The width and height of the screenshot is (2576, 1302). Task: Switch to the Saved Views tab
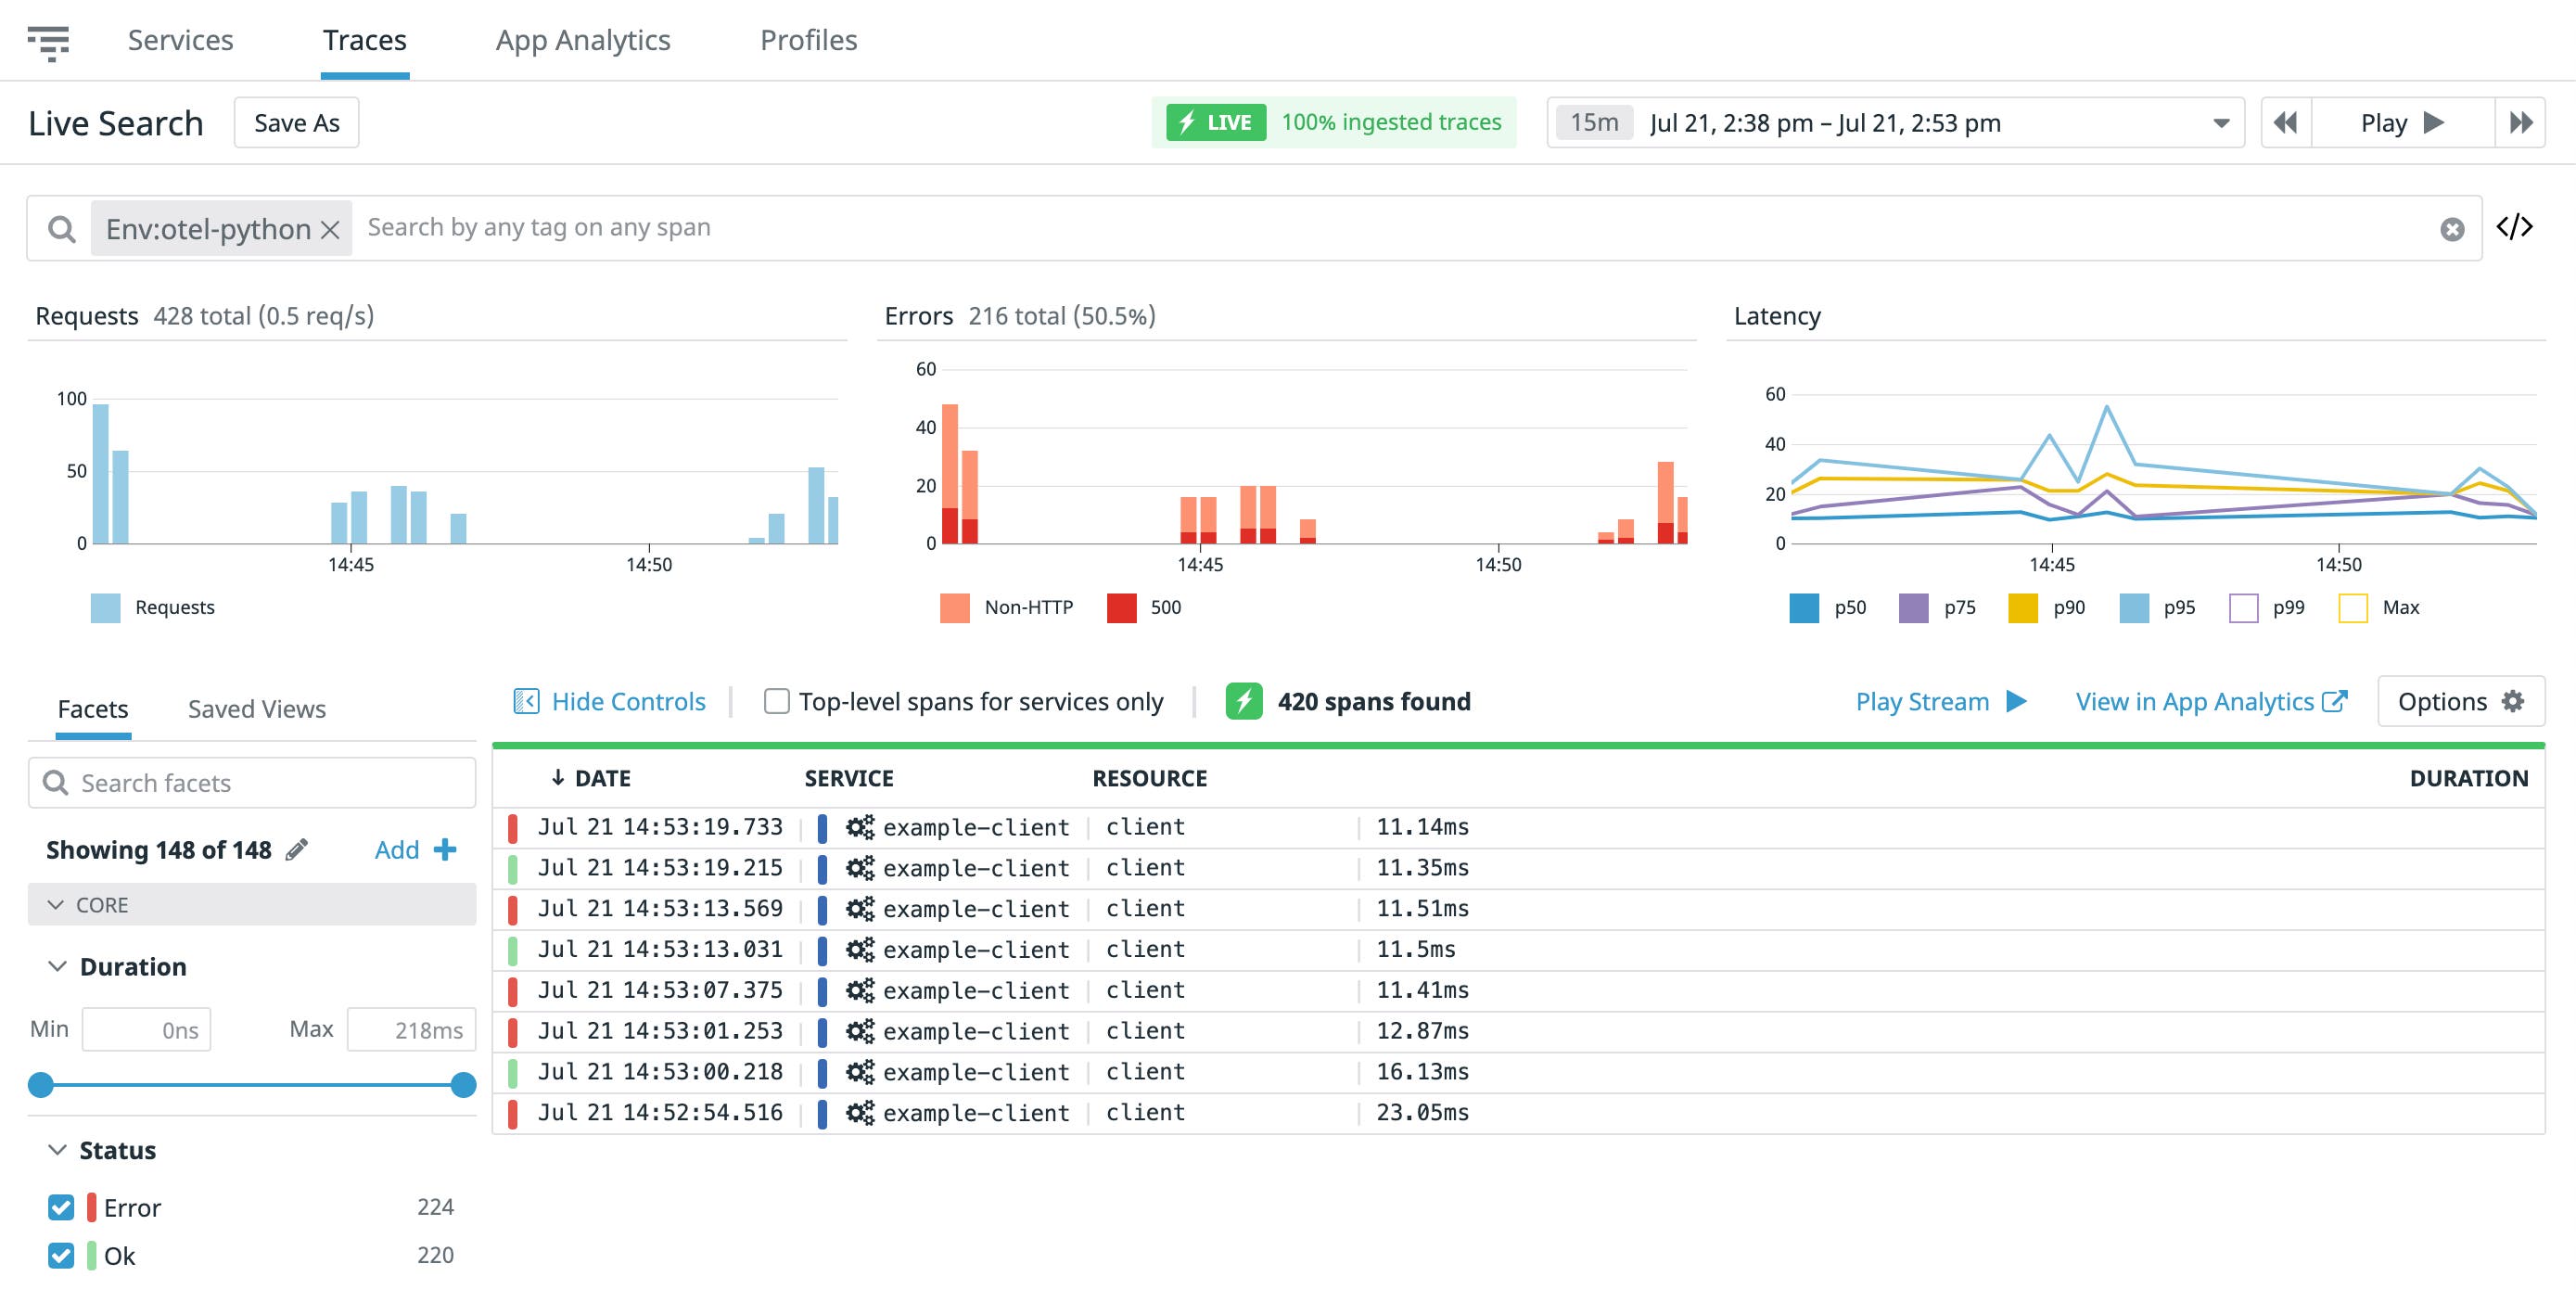[x=256, y=708]
